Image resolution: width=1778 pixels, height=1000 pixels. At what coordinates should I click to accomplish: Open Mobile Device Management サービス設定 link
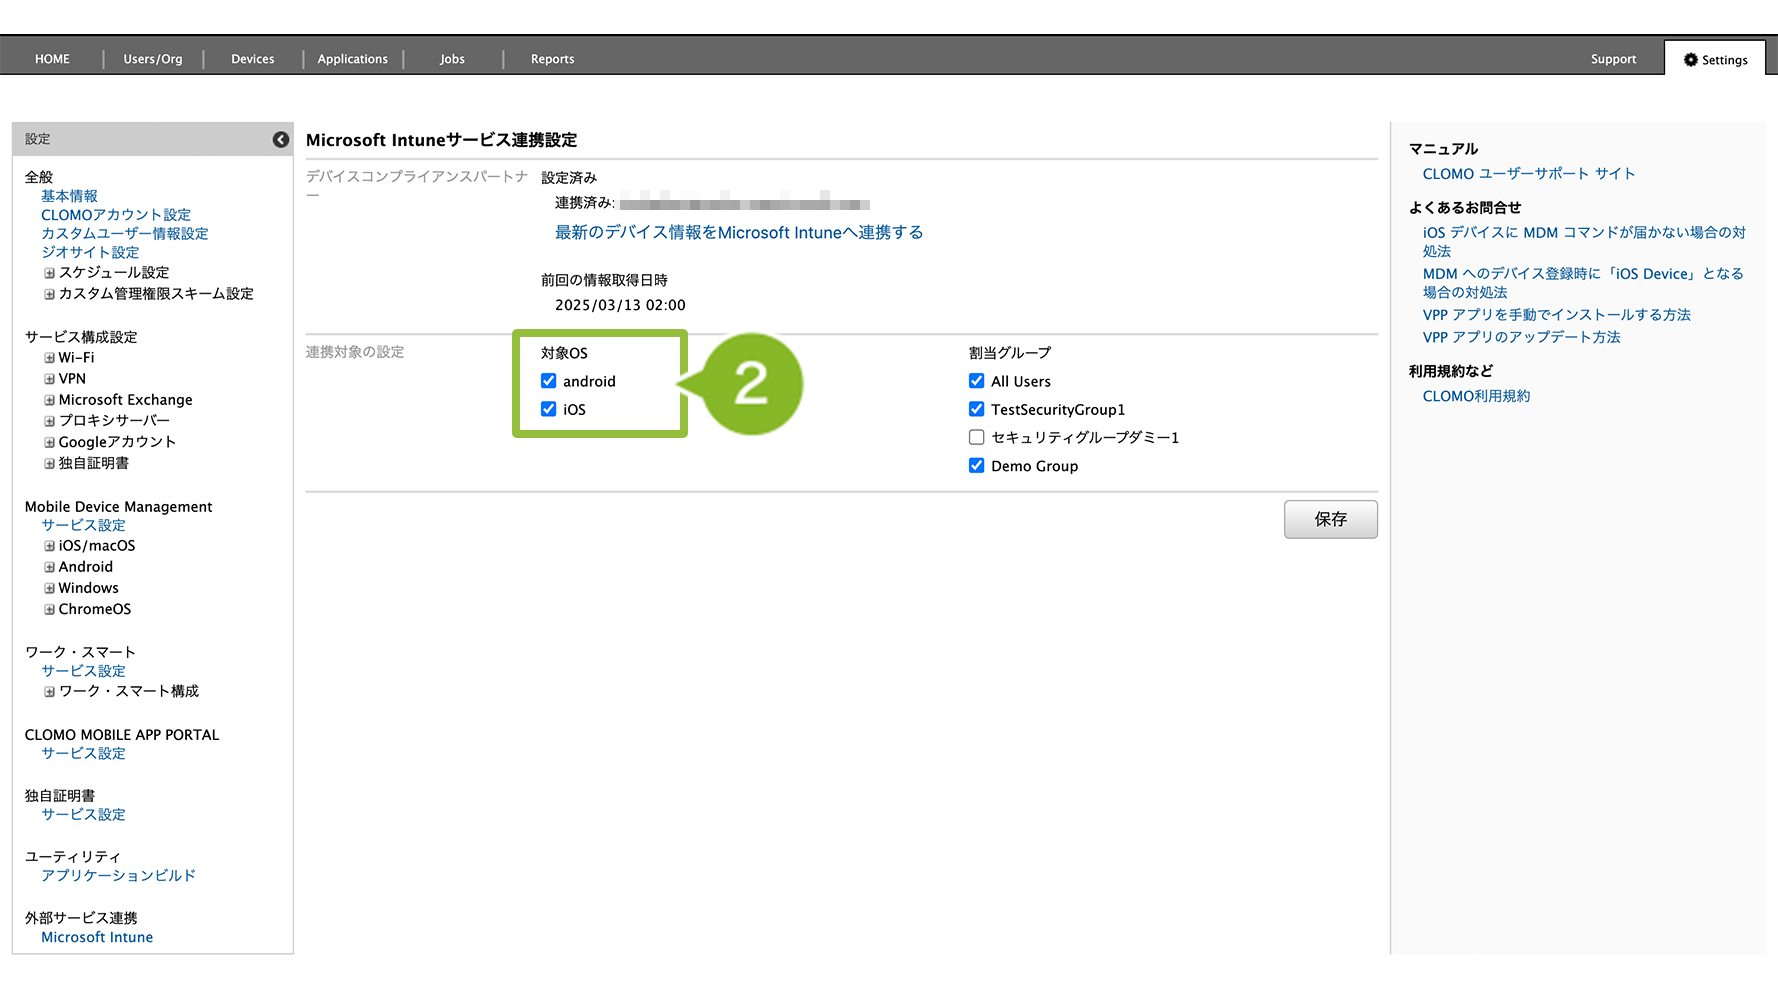[83, 525]
